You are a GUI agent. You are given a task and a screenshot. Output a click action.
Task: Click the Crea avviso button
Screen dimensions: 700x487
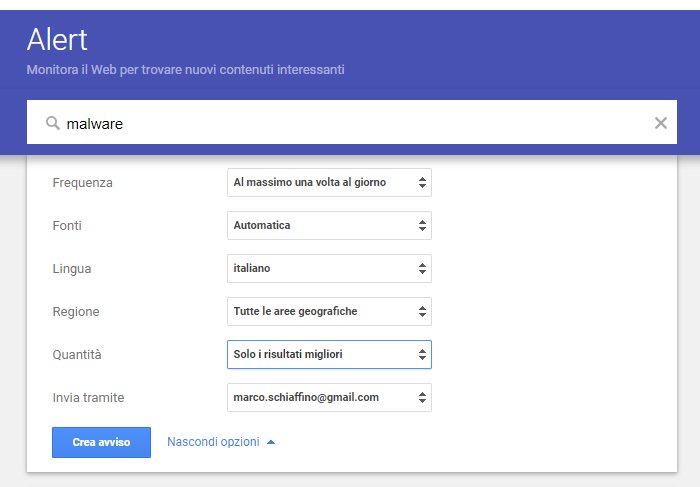[101, 442]
